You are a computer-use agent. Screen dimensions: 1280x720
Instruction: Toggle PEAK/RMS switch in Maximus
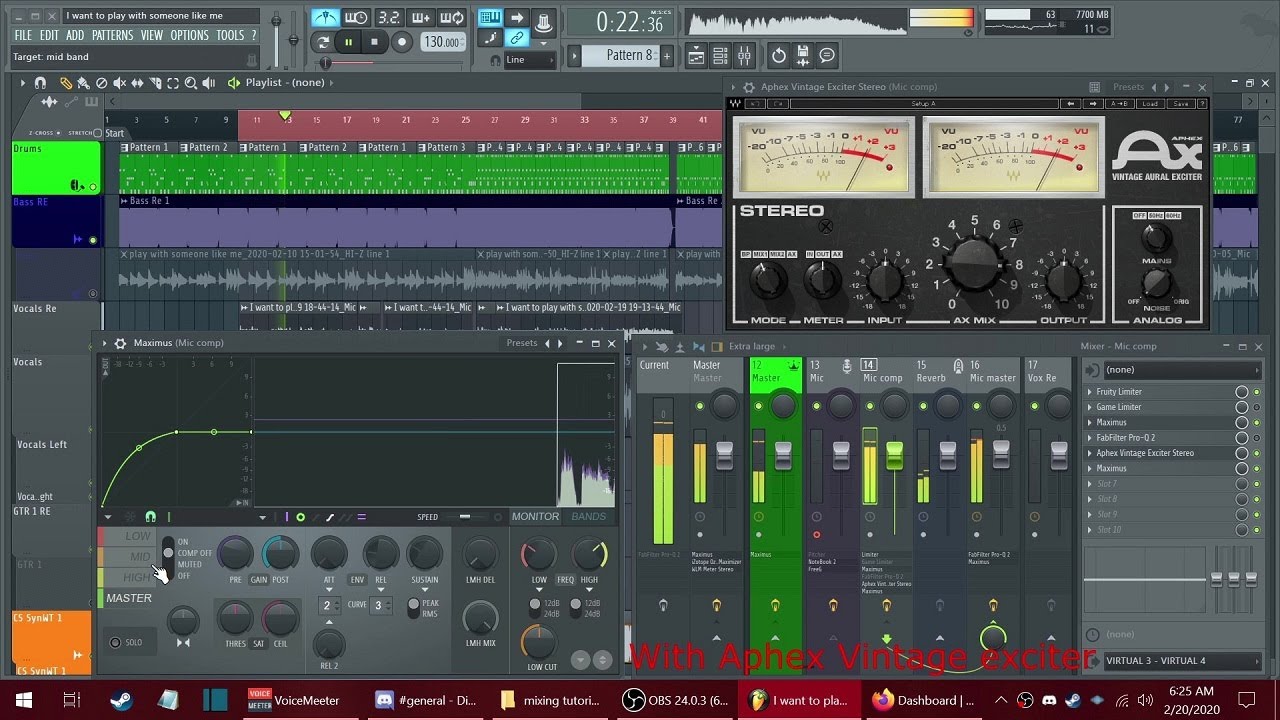pyautogui.click(x=414, y=609)
